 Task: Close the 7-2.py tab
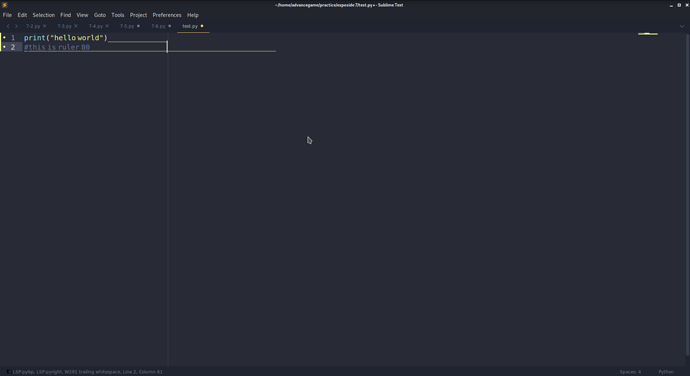pos(44,26)
